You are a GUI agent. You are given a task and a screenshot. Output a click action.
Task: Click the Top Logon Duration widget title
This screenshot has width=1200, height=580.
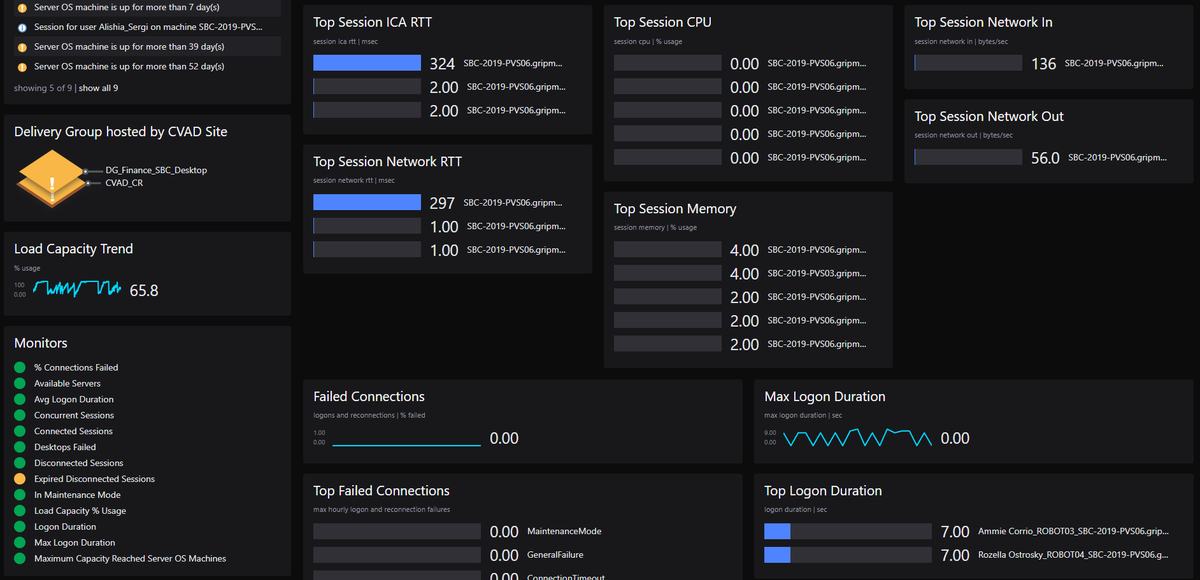coord(823,491)
